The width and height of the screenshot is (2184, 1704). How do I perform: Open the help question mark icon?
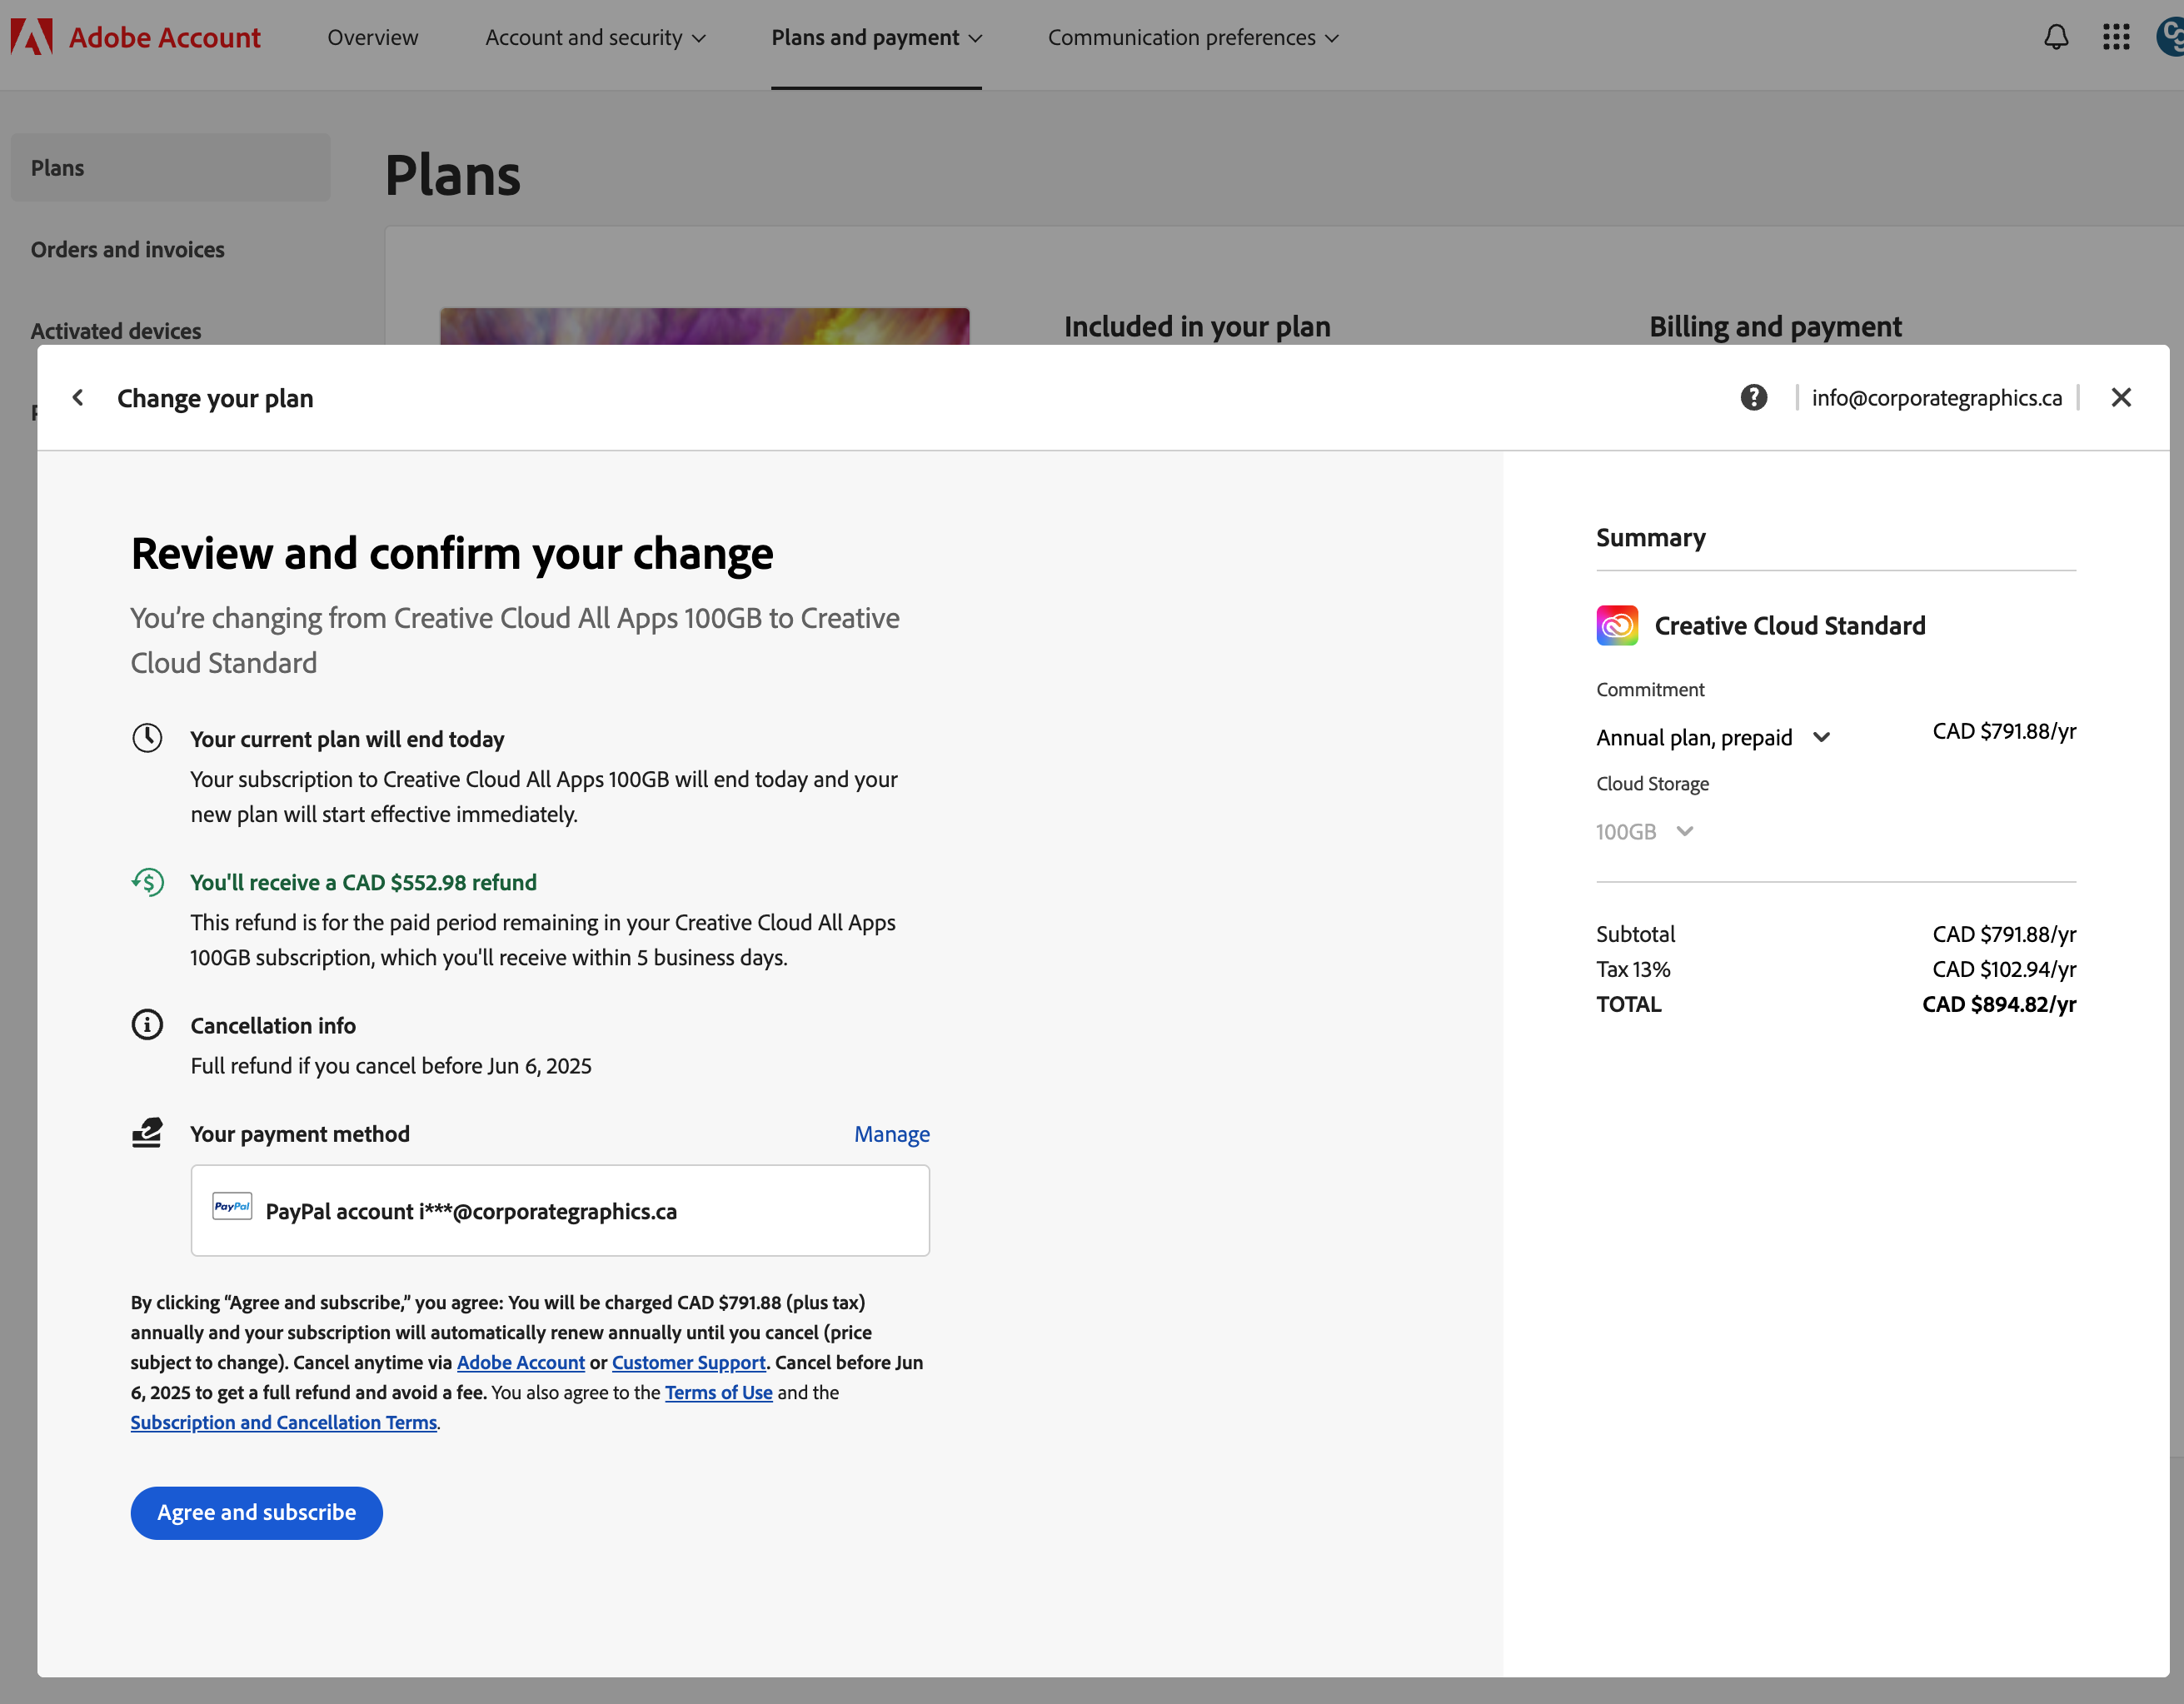[1754, 398]
